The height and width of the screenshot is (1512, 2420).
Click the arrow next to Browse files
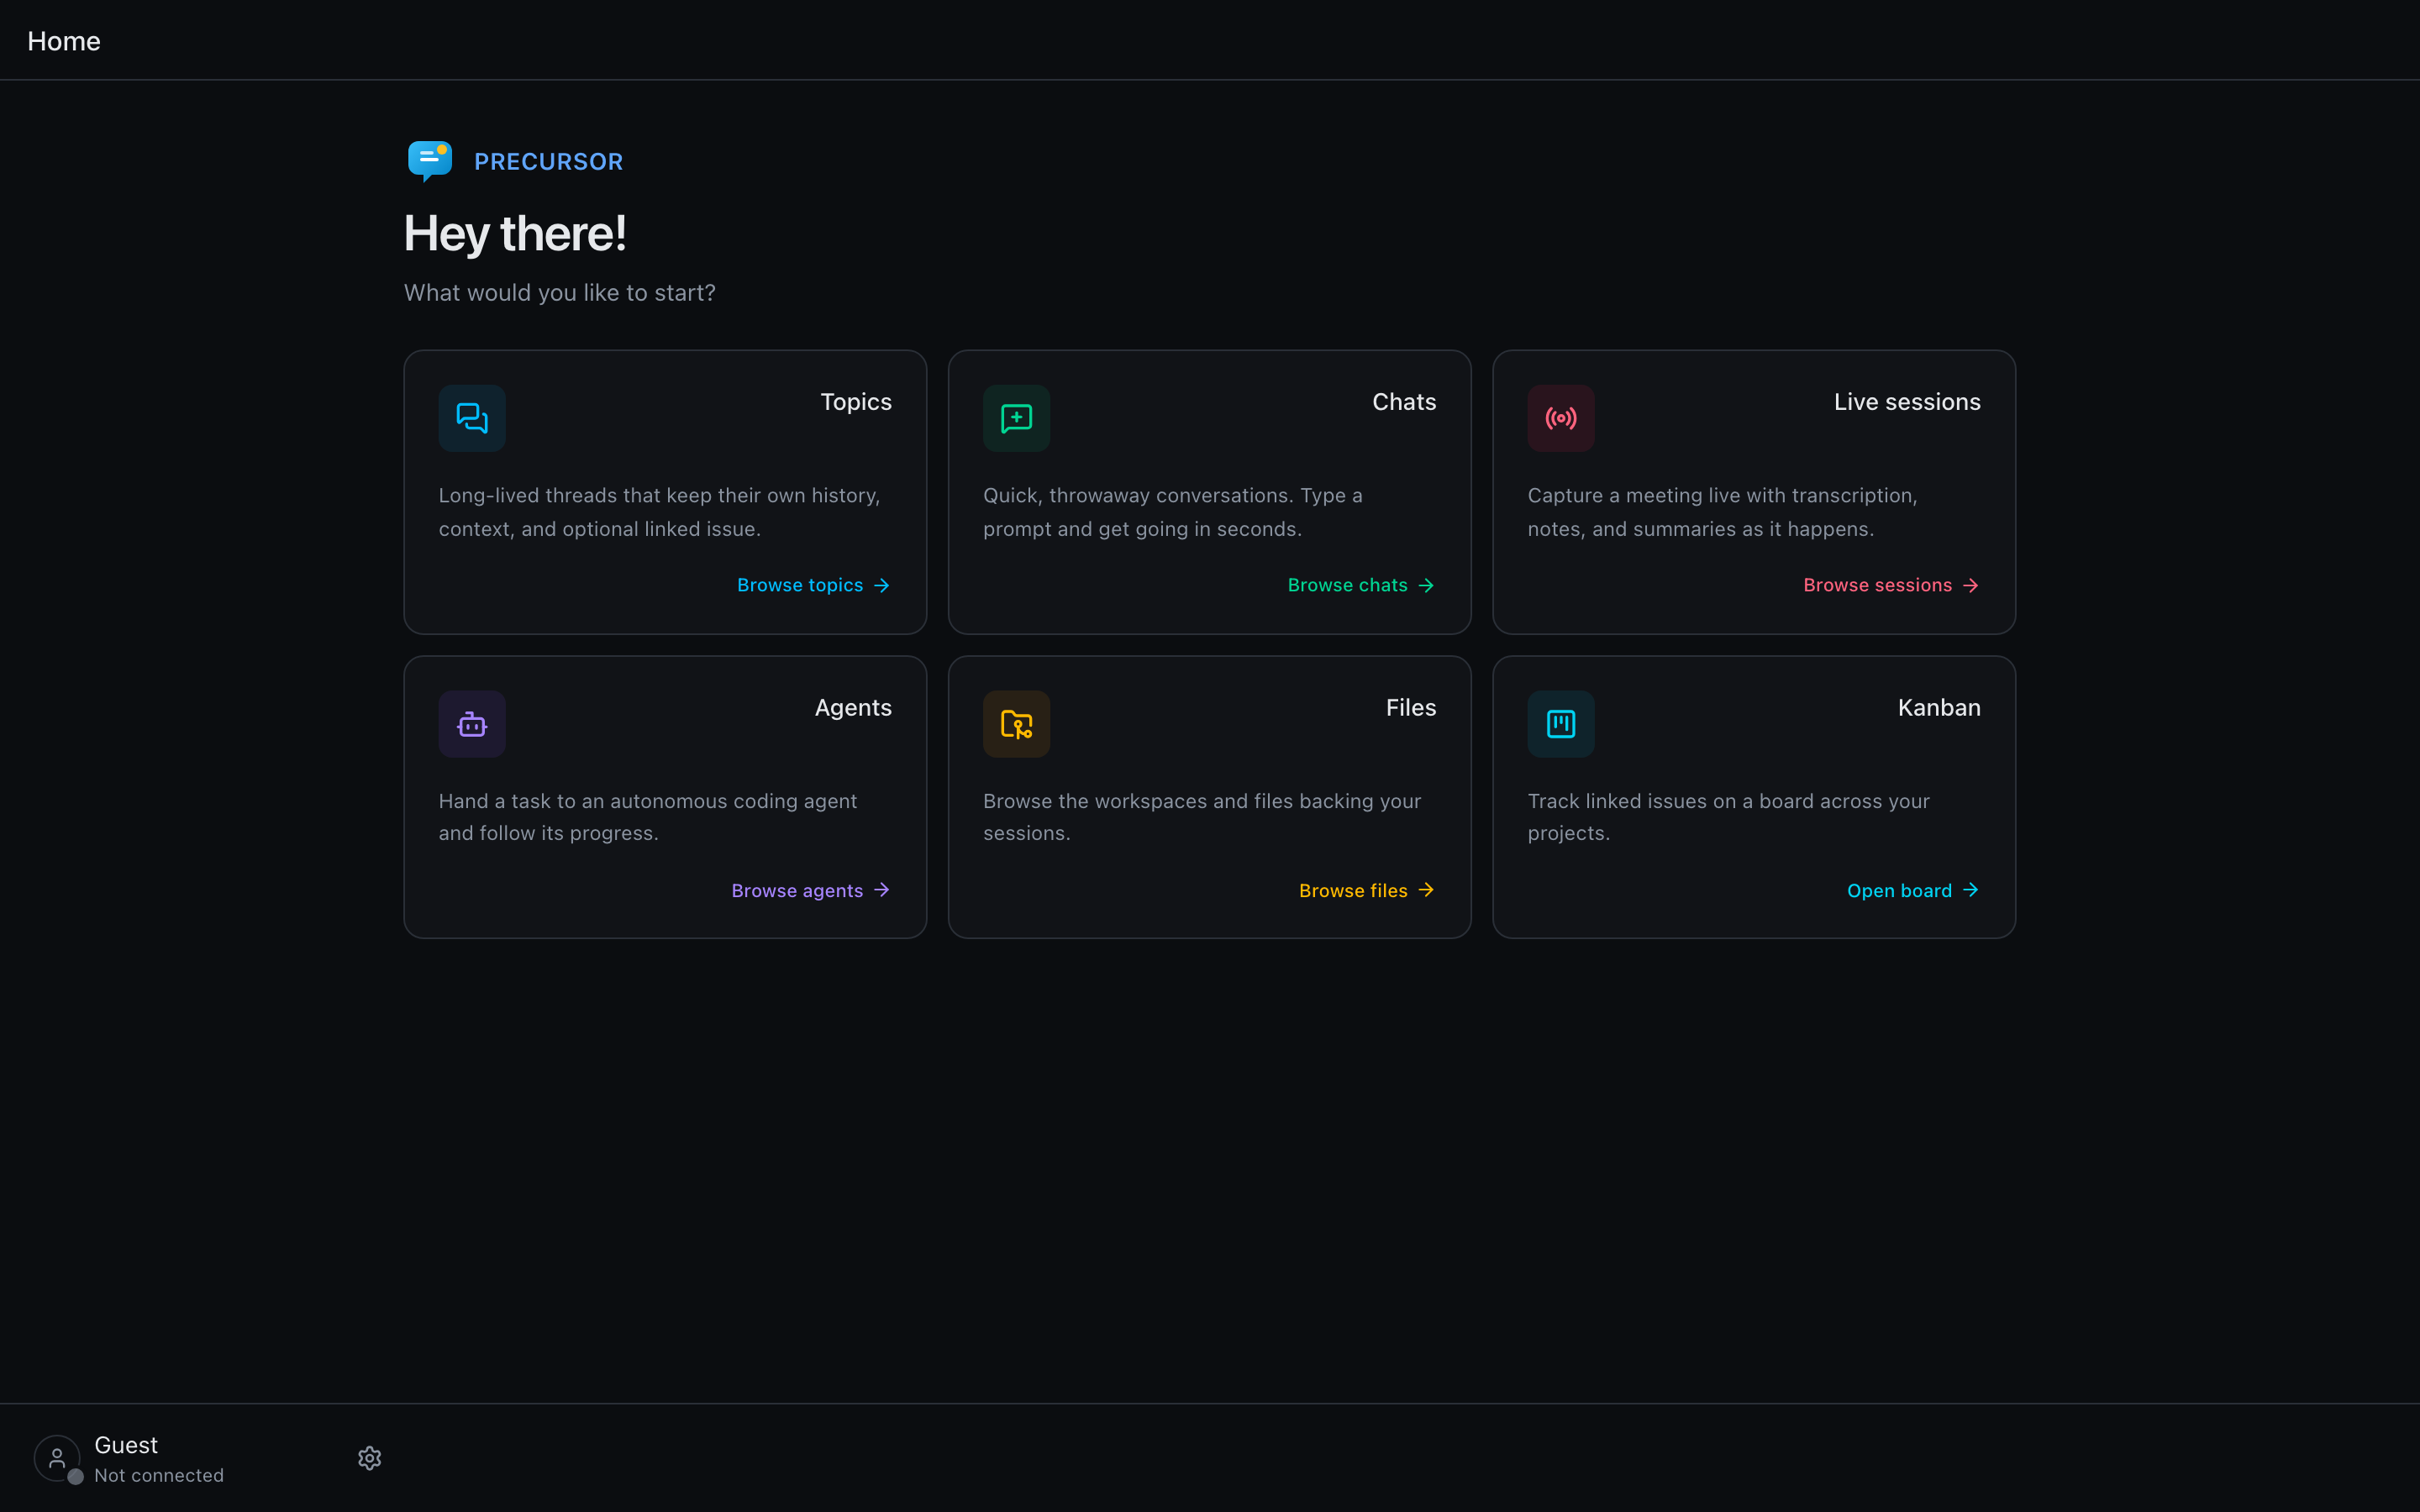(x=1426, y=890)
